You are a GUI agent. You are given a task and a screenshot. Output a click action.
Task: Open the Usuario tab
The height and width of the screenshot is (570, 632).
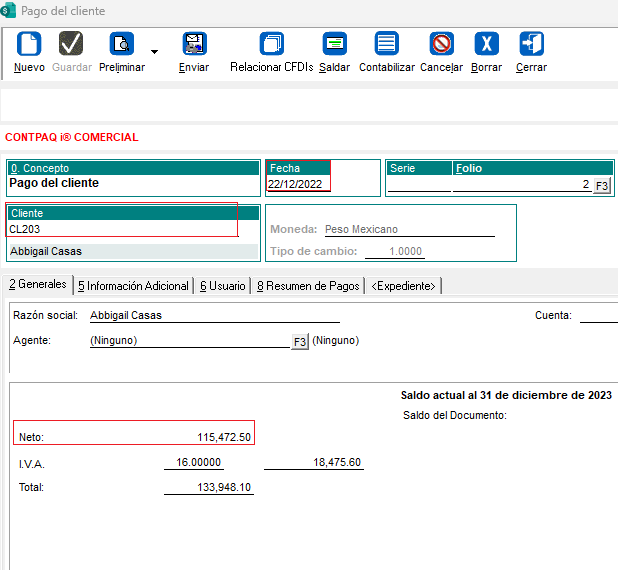click(222, 286)
